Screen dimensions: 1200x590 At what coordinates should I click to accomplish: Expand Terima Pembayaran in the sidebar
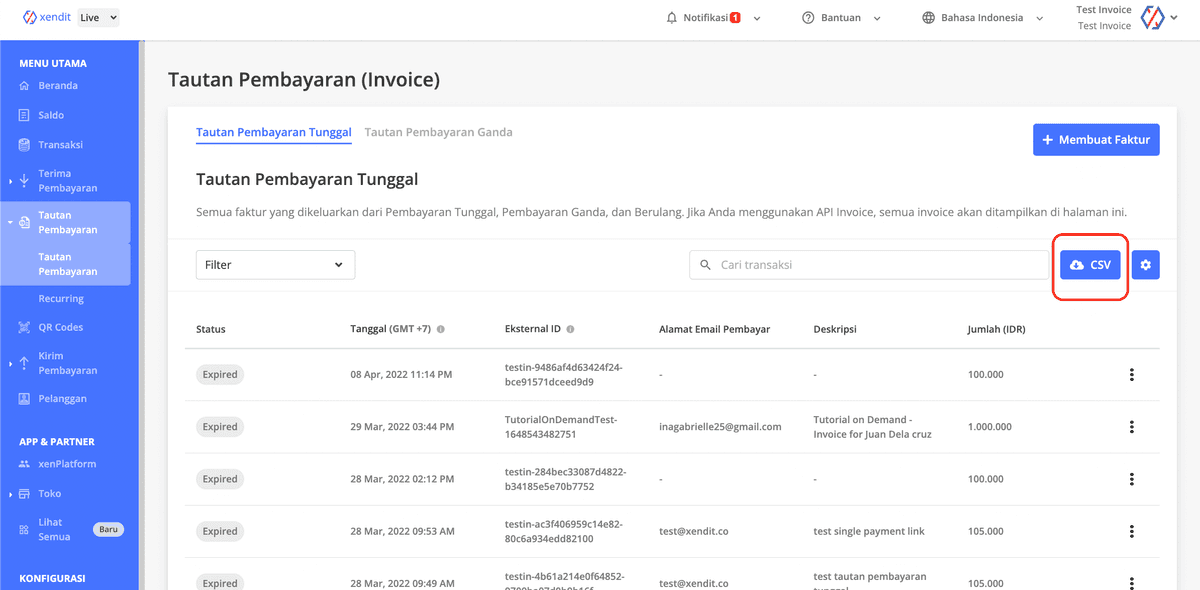[67, 181]
